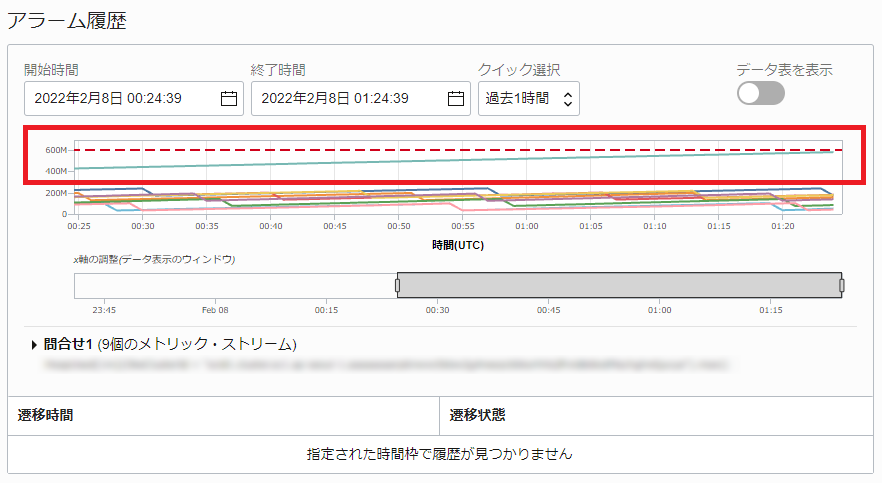The width and height of the screenshot is (882, 483).
Task: Toggle the データ表を表示 switch
Action: (760, 93)
